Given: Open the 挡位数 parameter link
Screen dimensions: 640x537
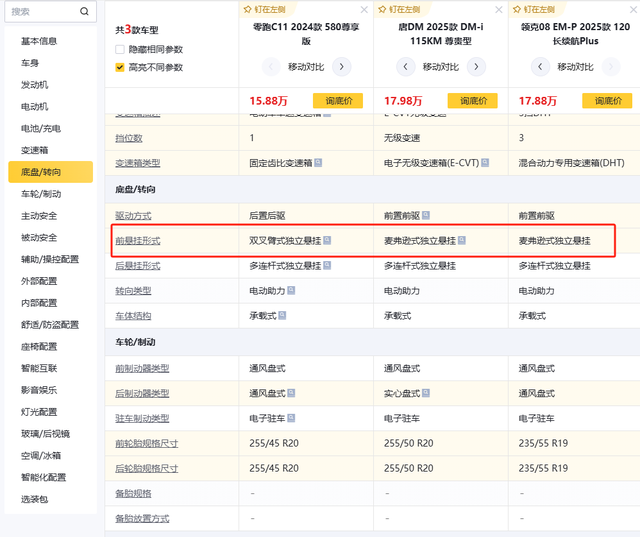Looking at the screenshot, I should (x=129, y=138).
